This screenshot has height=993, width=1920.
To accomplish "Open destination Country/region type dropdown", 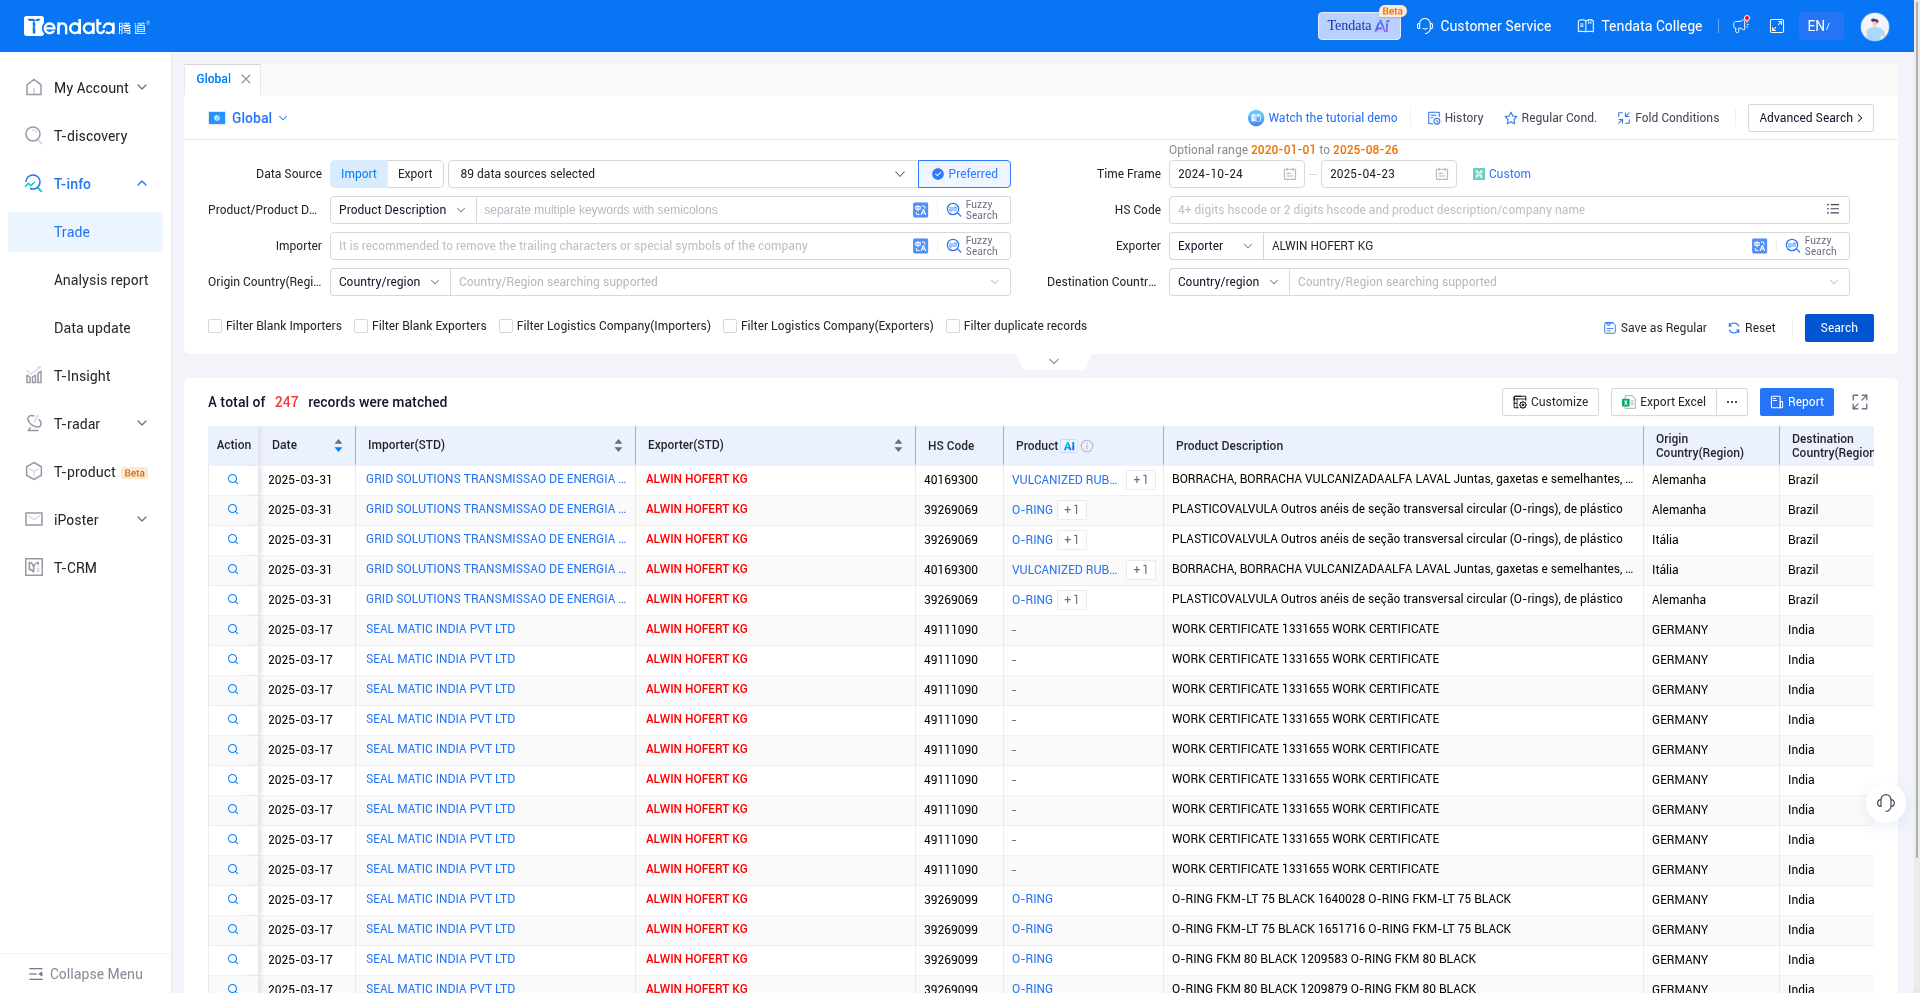I will tap(1229, 282).
